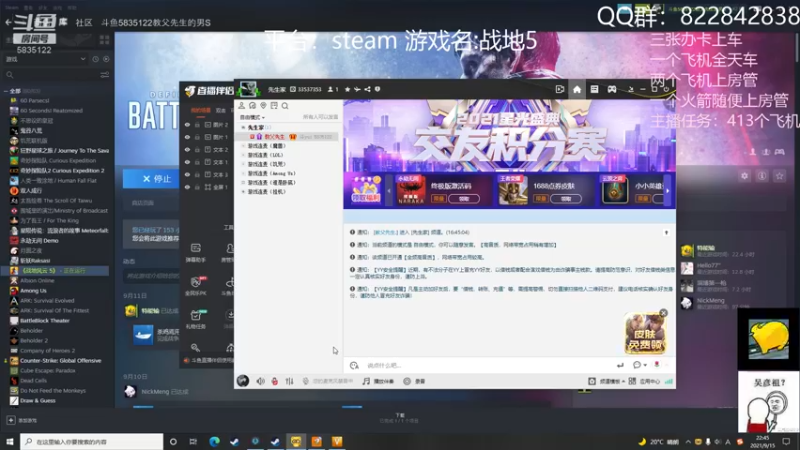The image size is (800, 450).
Task: Open the Windows Start menu
Action: 10,441
